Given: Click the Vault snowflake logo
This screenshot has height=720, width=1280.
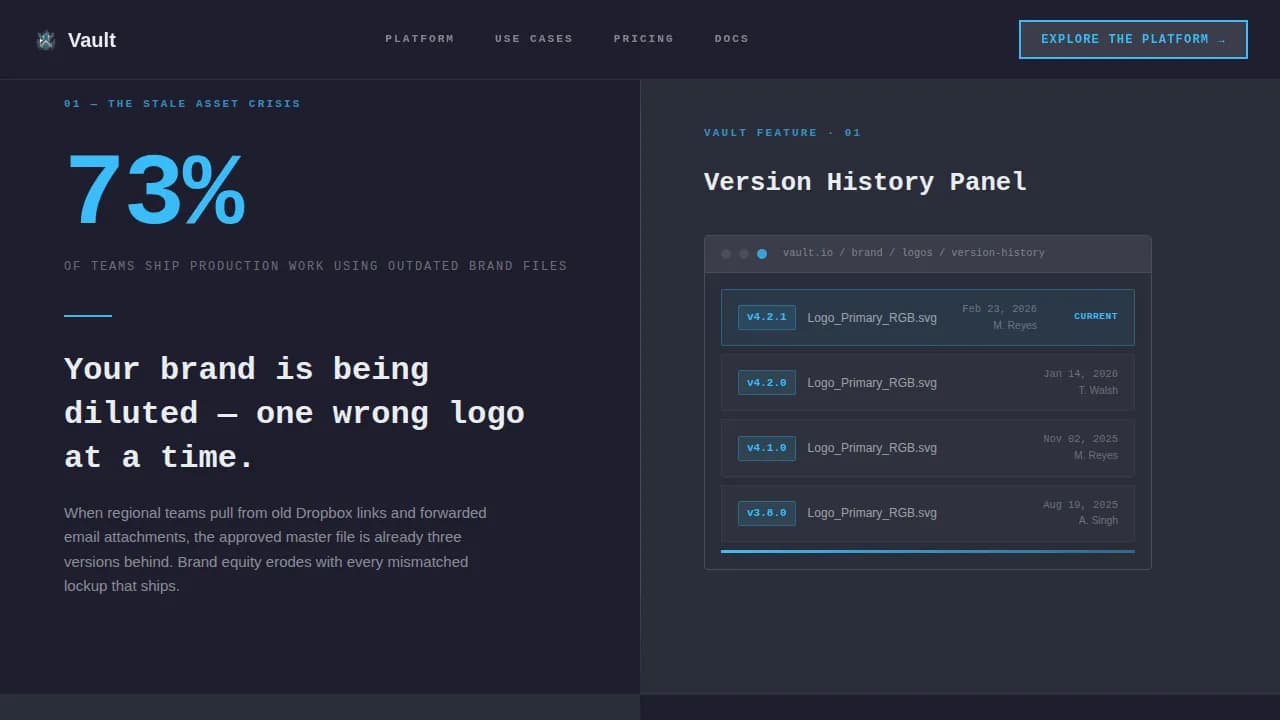Looking at the screenshot, I should tap(46, 39).
